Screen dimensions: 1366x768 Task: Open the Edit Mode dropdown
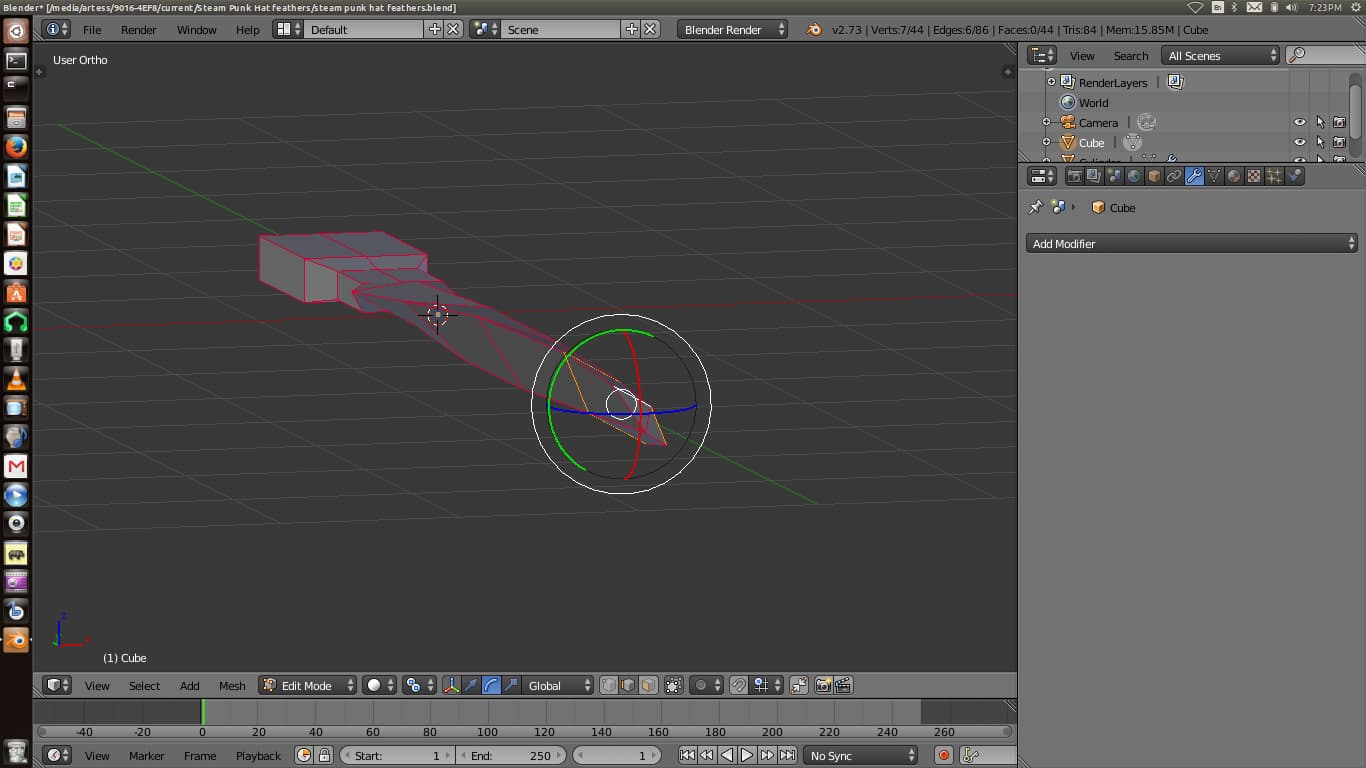[307, 685]
